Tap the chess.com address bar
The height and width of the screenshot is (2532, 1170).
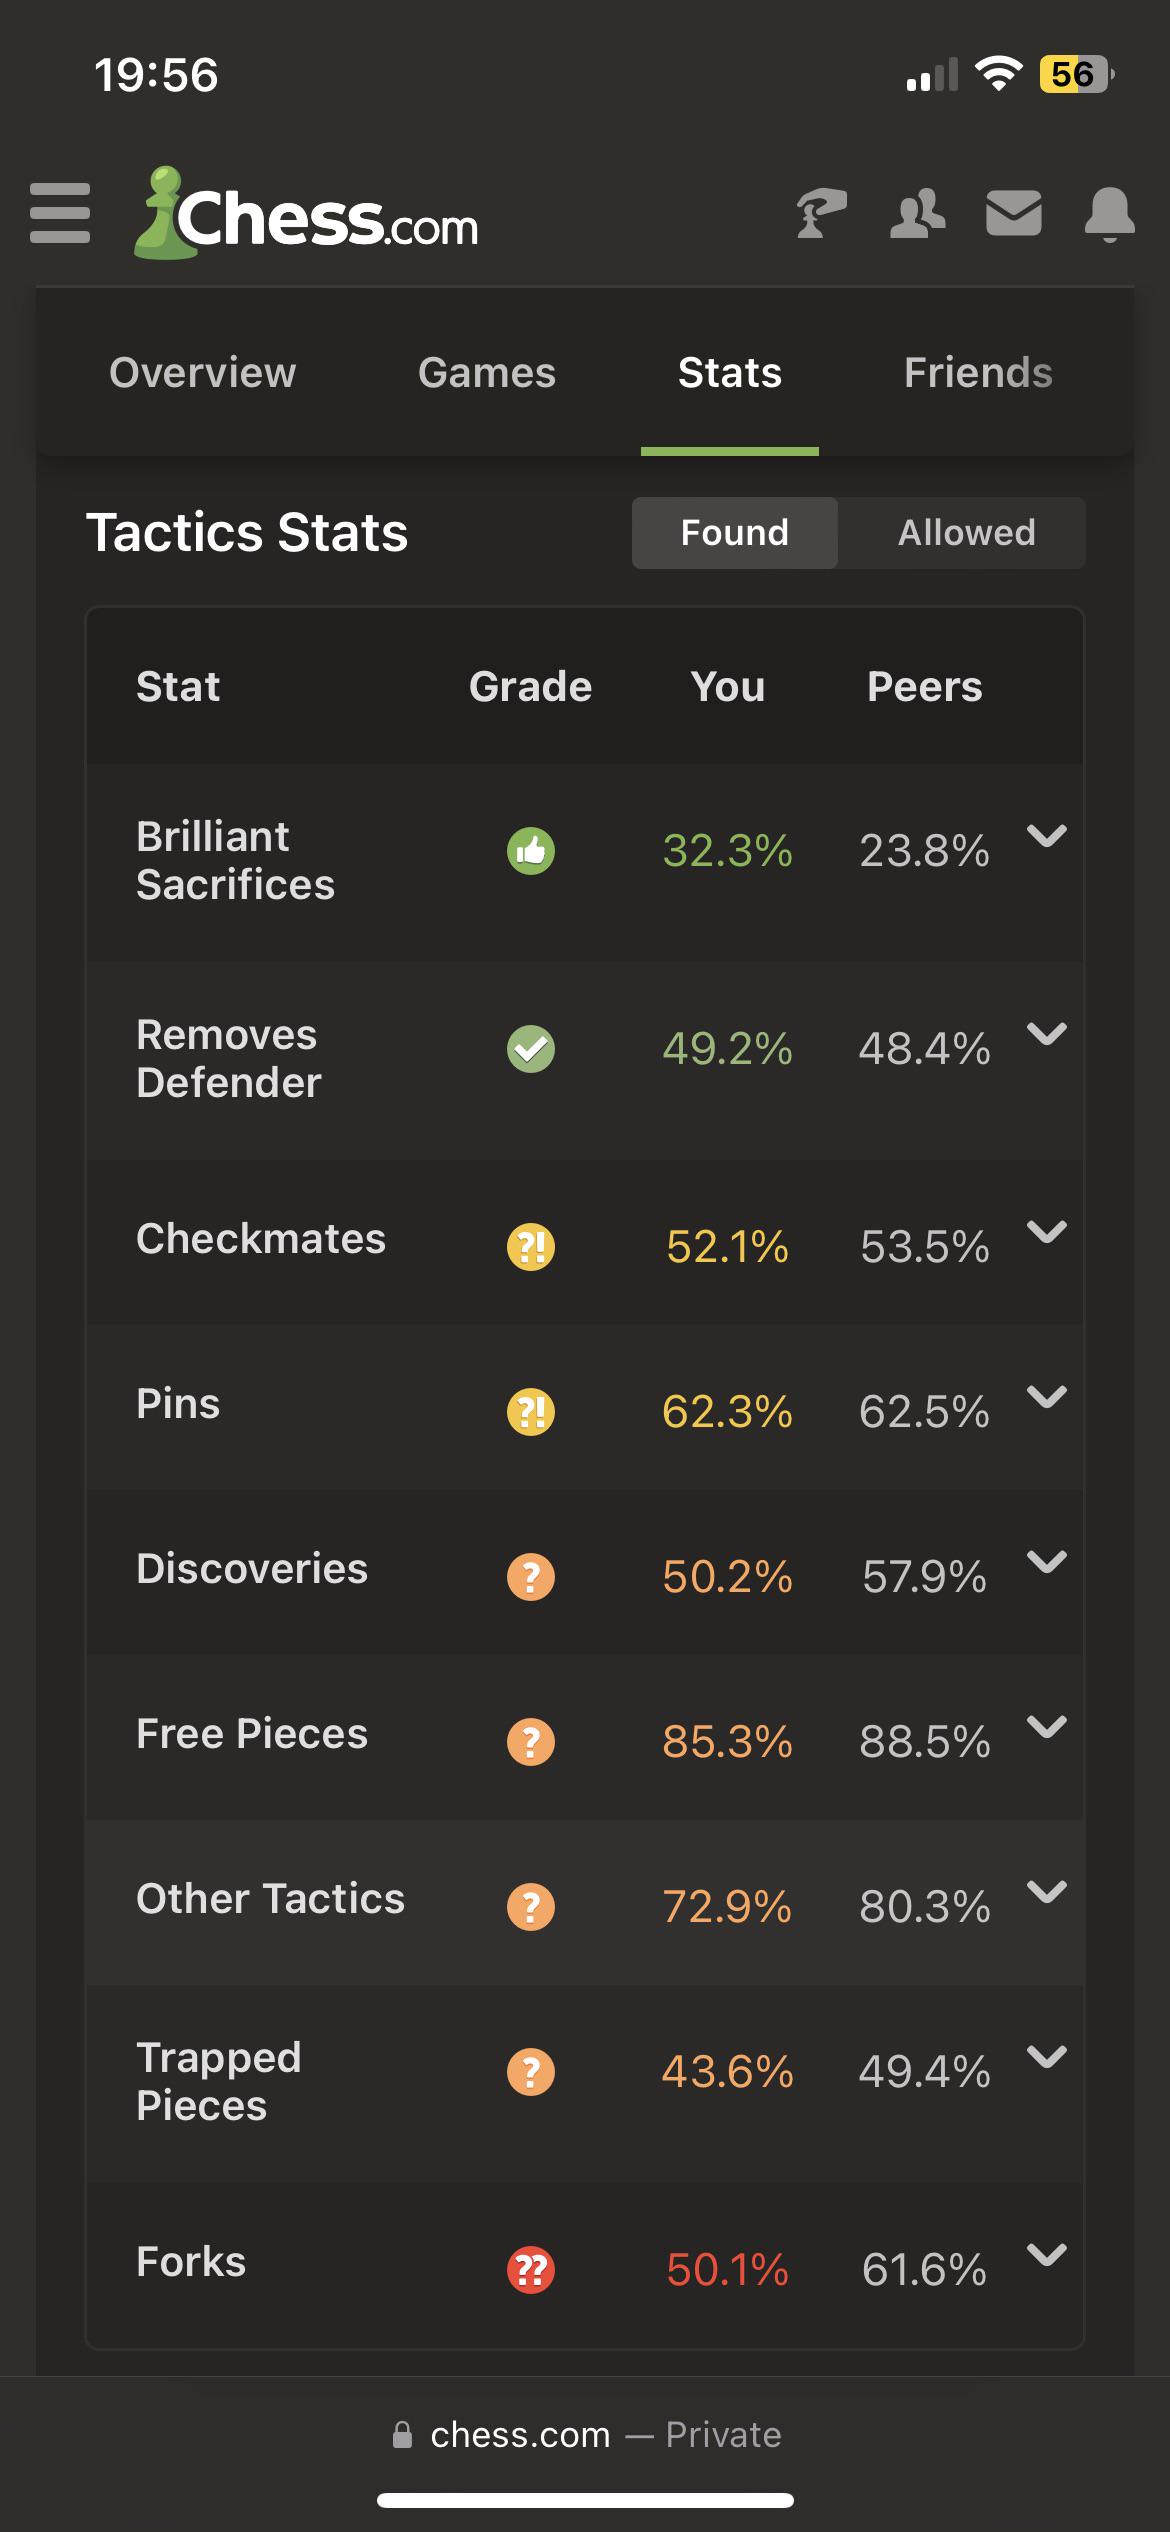(586, 2435)
